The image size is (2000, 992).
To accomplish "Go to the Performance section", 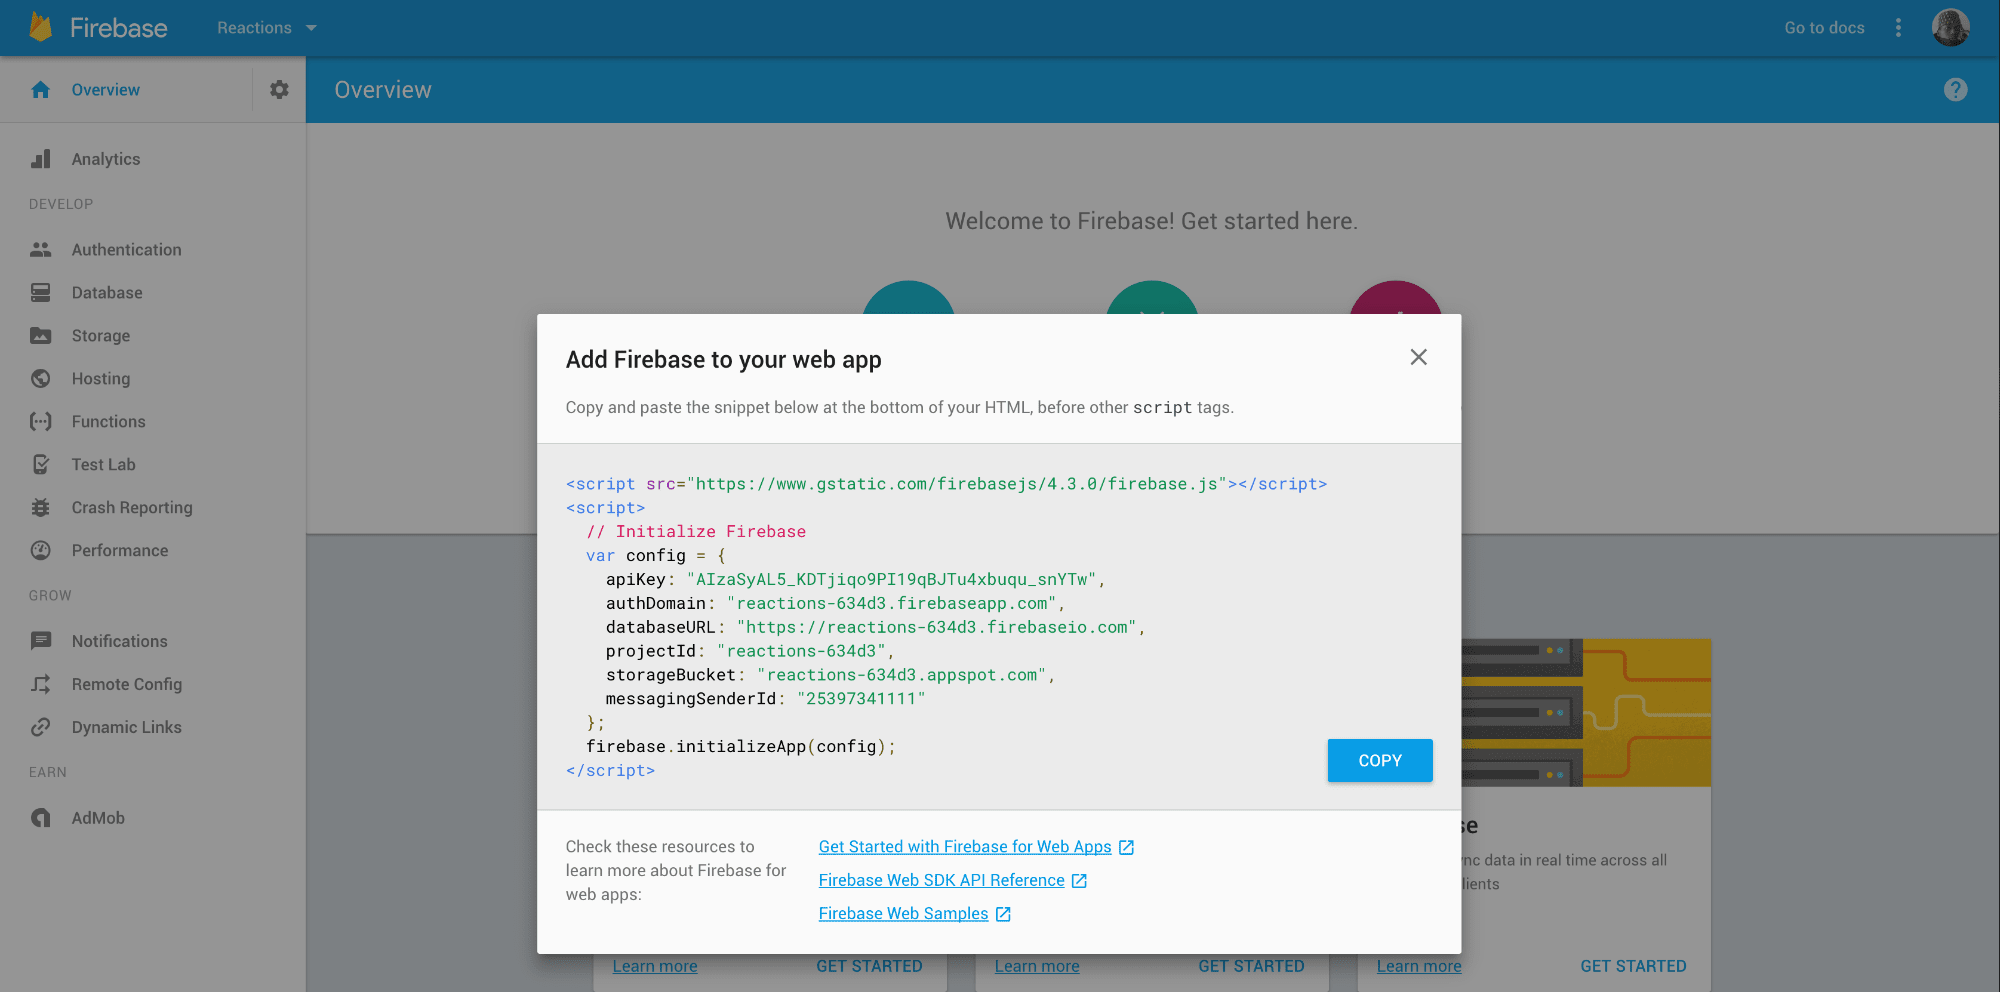I will [x=120, y=551].
